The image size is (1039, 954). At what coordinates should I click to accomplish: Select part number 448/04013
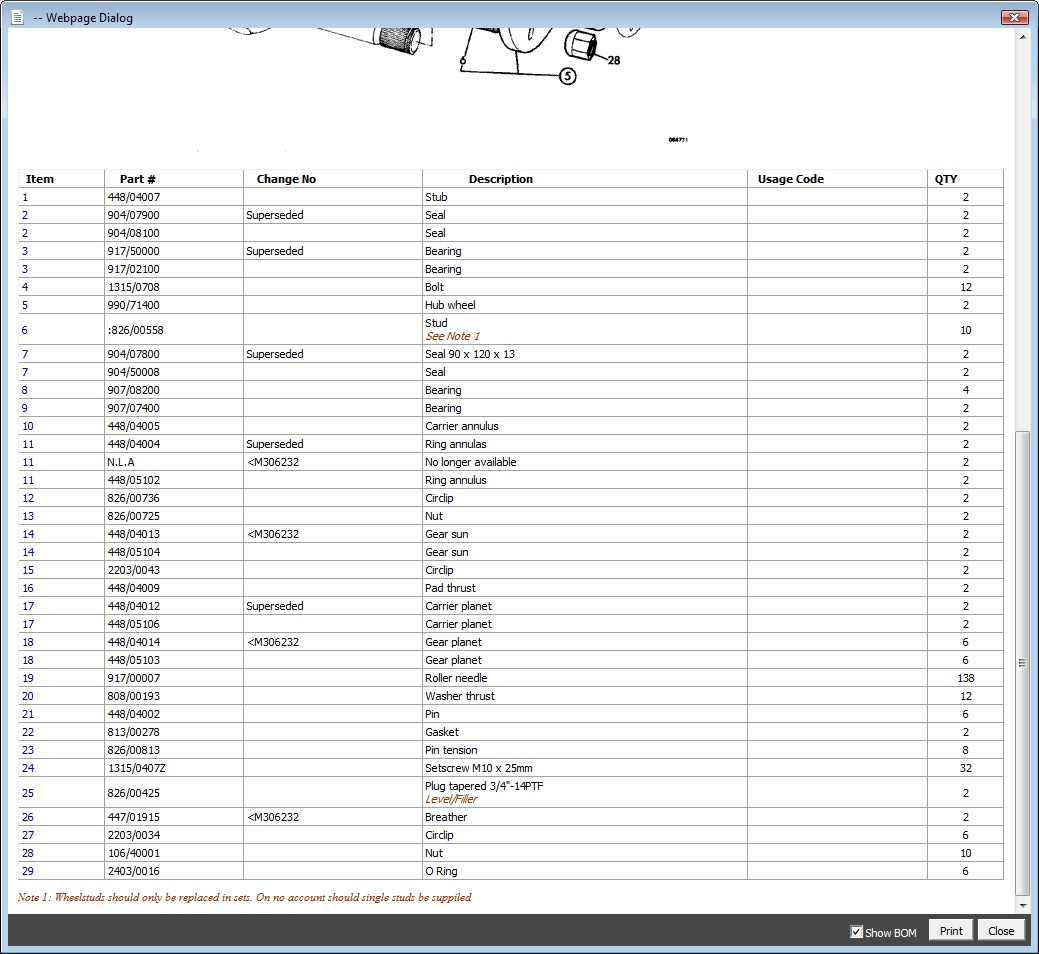tap(133, 534)
